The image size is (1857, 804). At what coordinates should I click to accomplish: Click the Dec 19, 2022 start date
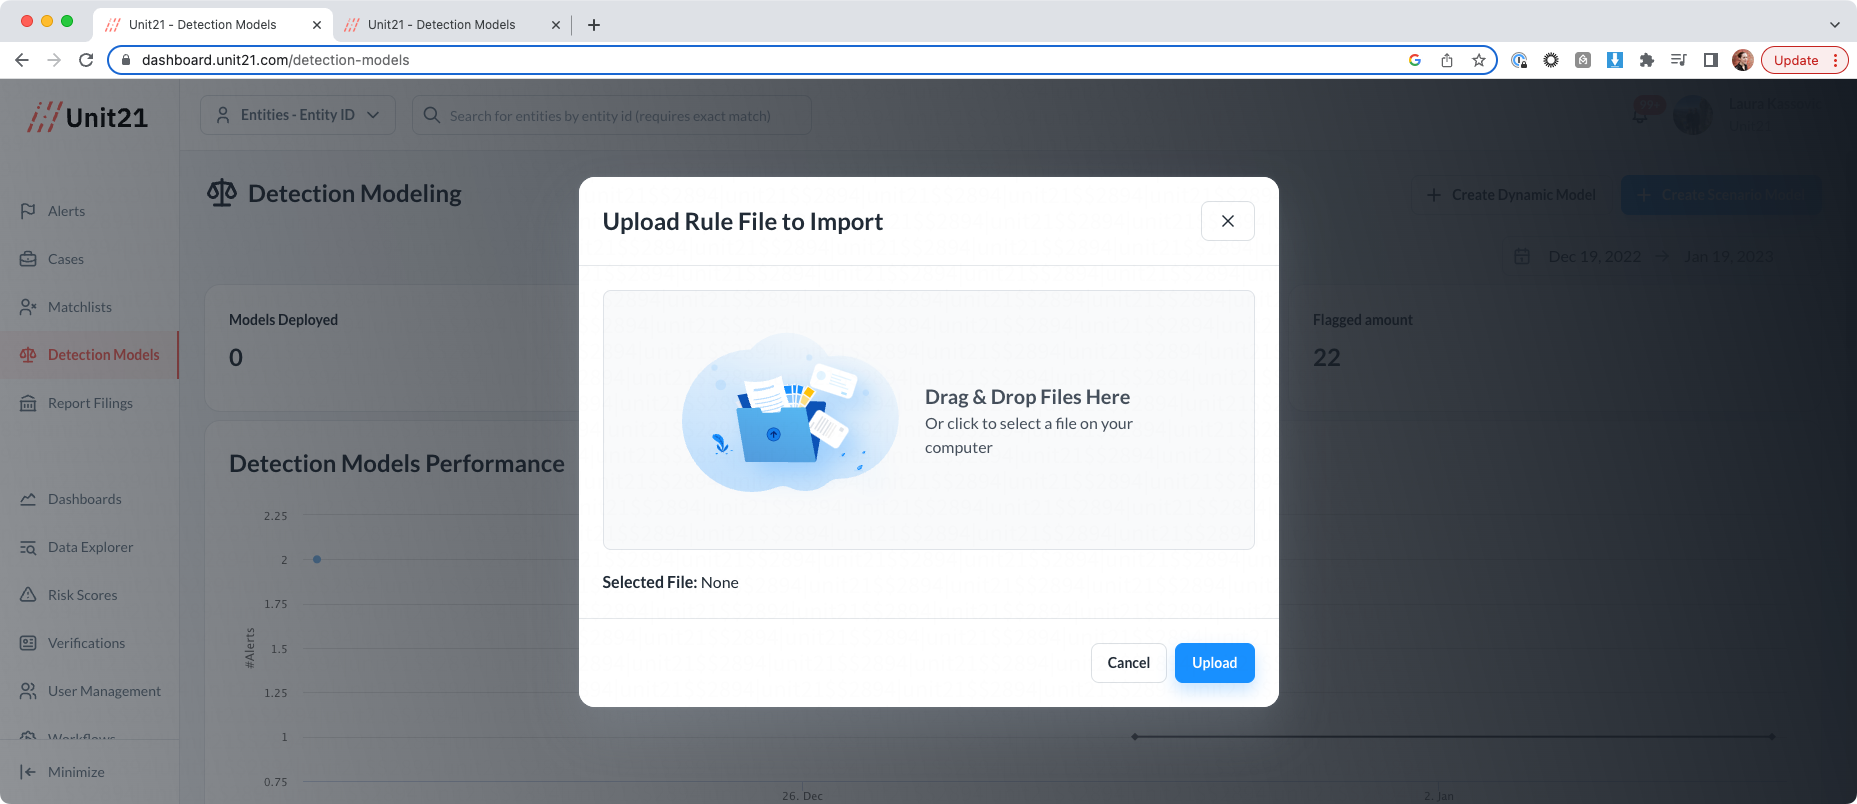[x=1594, y=257]
